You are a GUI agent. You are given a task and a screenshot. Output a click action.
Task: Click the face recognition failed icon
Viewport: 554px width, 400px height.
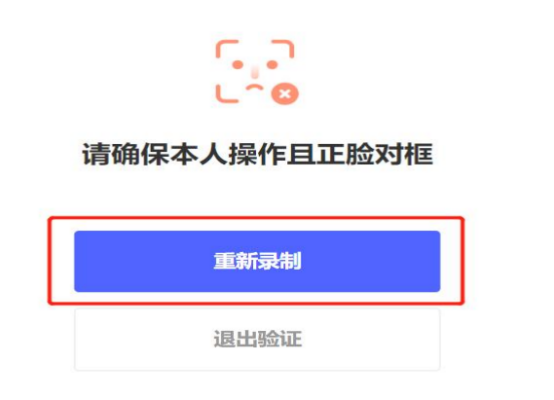click(x=257, y=72)
